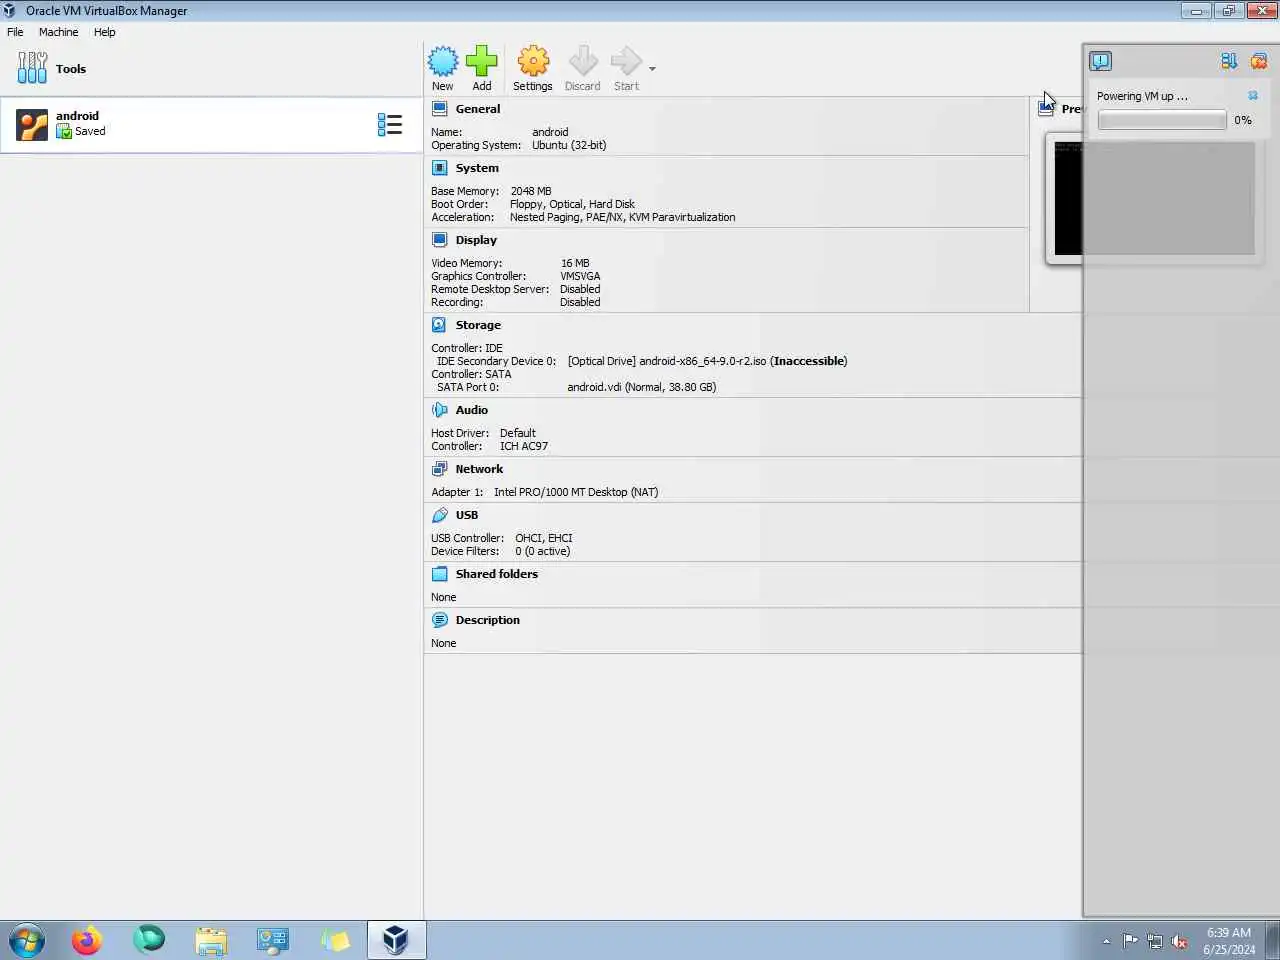Open the android machine tools menu button
Screen dimensions: 1280x960
click(390, 124)
